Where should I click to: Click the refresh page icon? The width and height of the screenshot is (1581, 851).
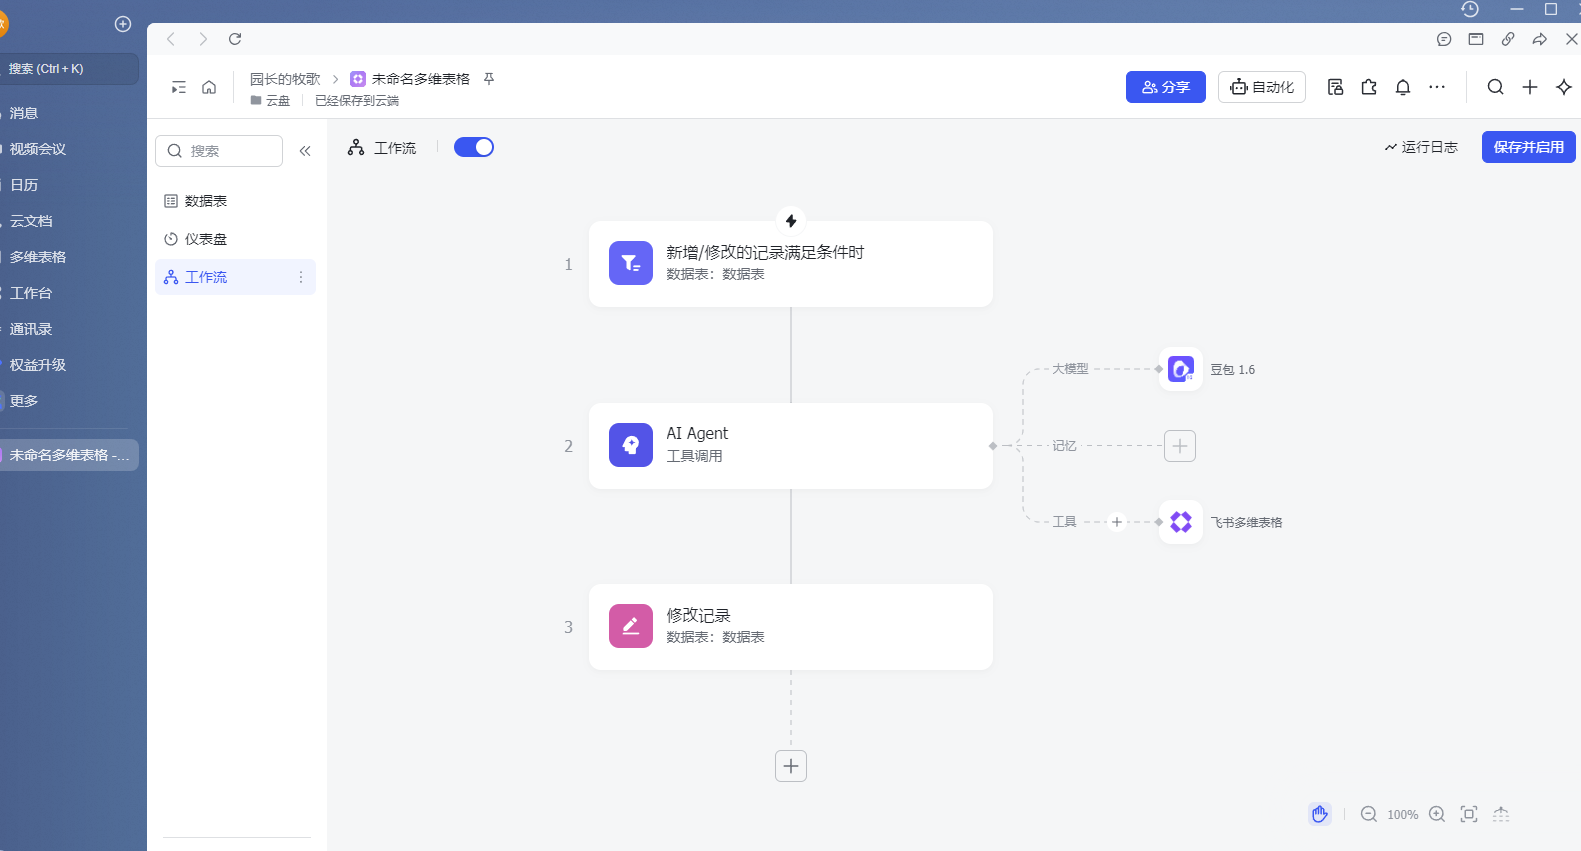coord(235,39)
